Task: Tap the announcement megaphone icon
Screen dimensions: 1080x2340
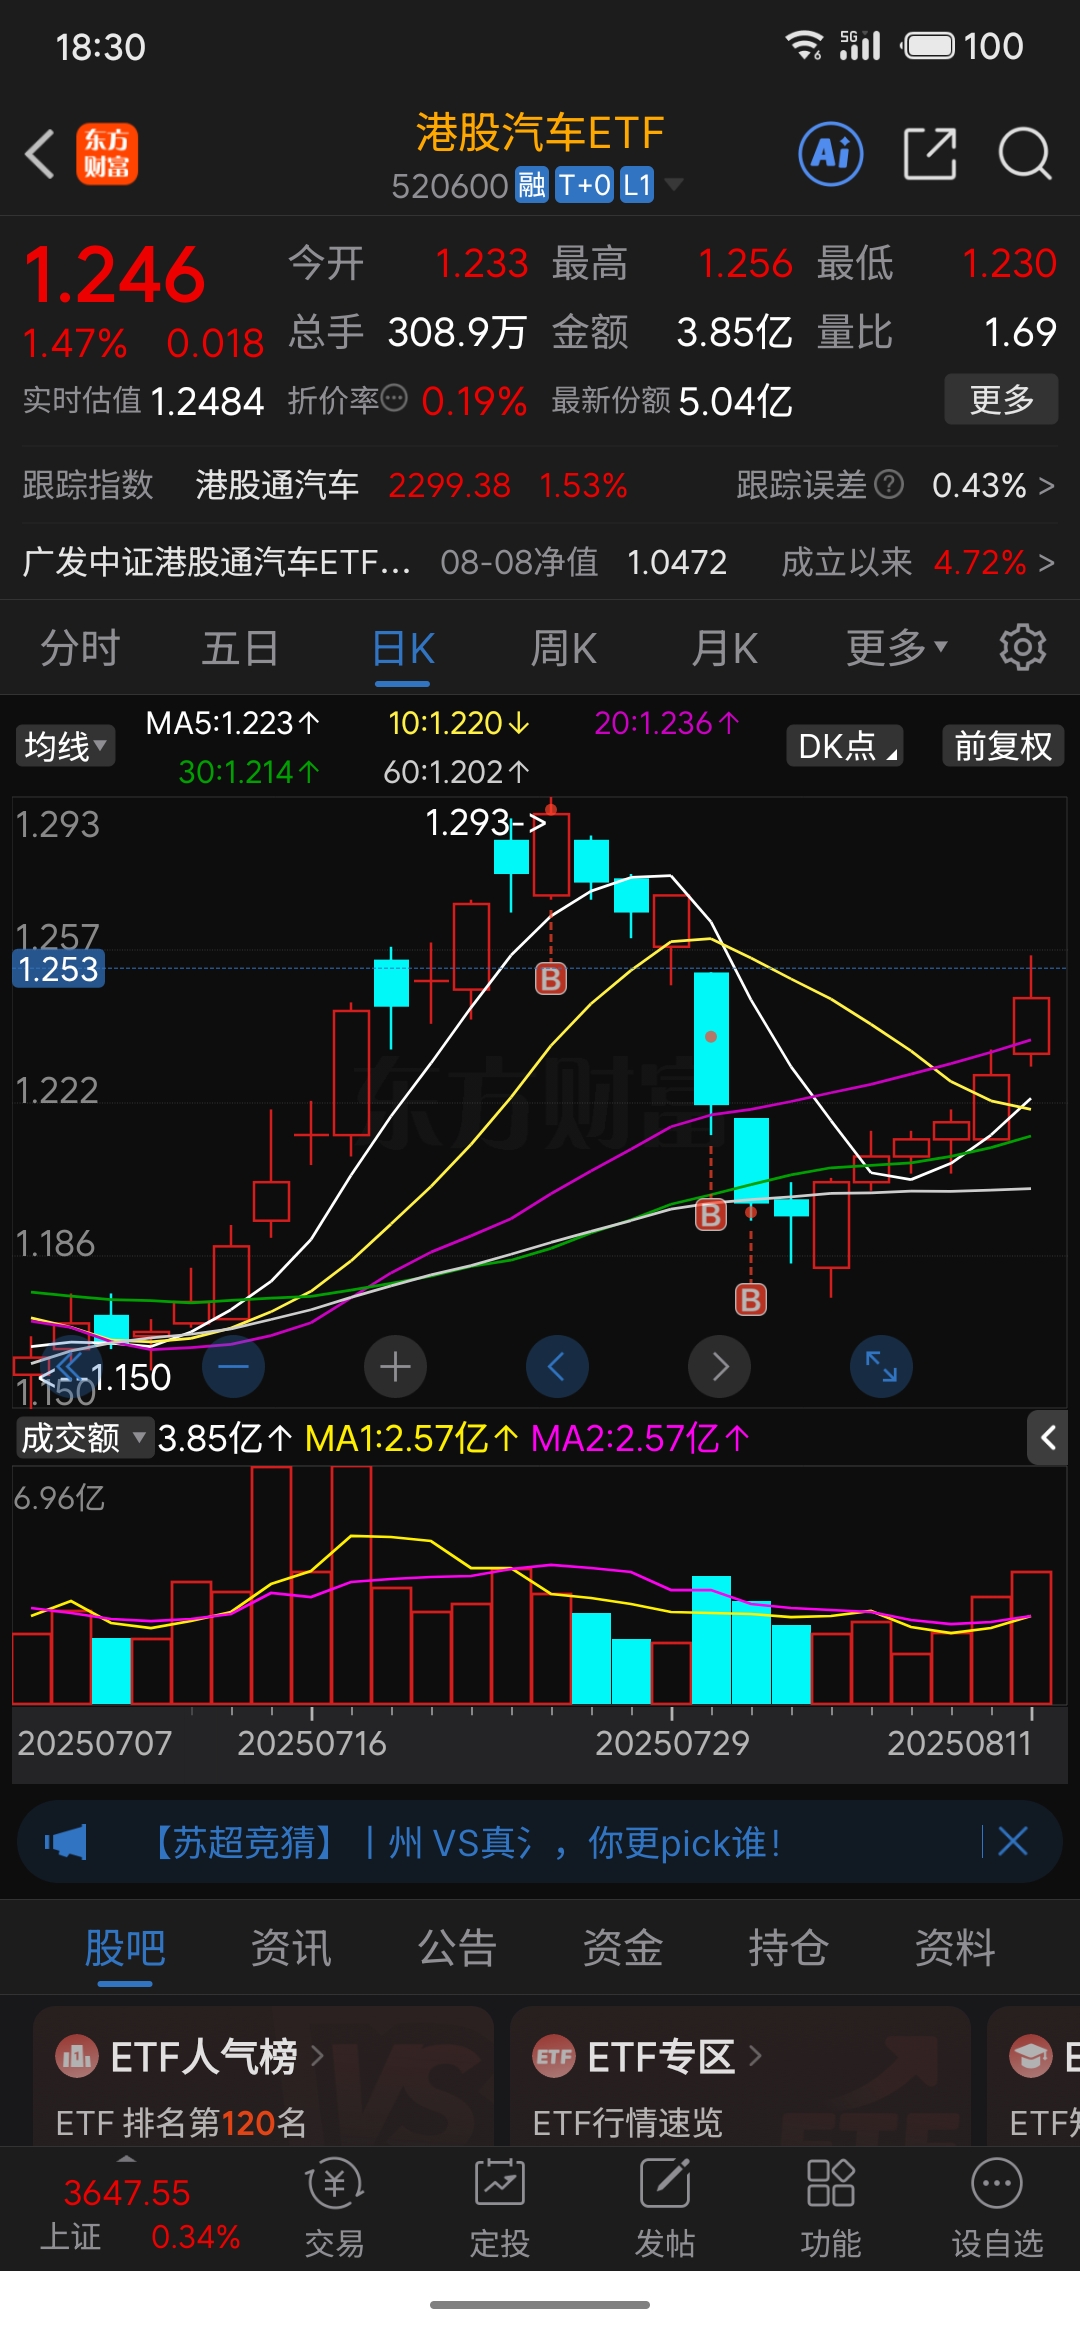Action: 66,1841
